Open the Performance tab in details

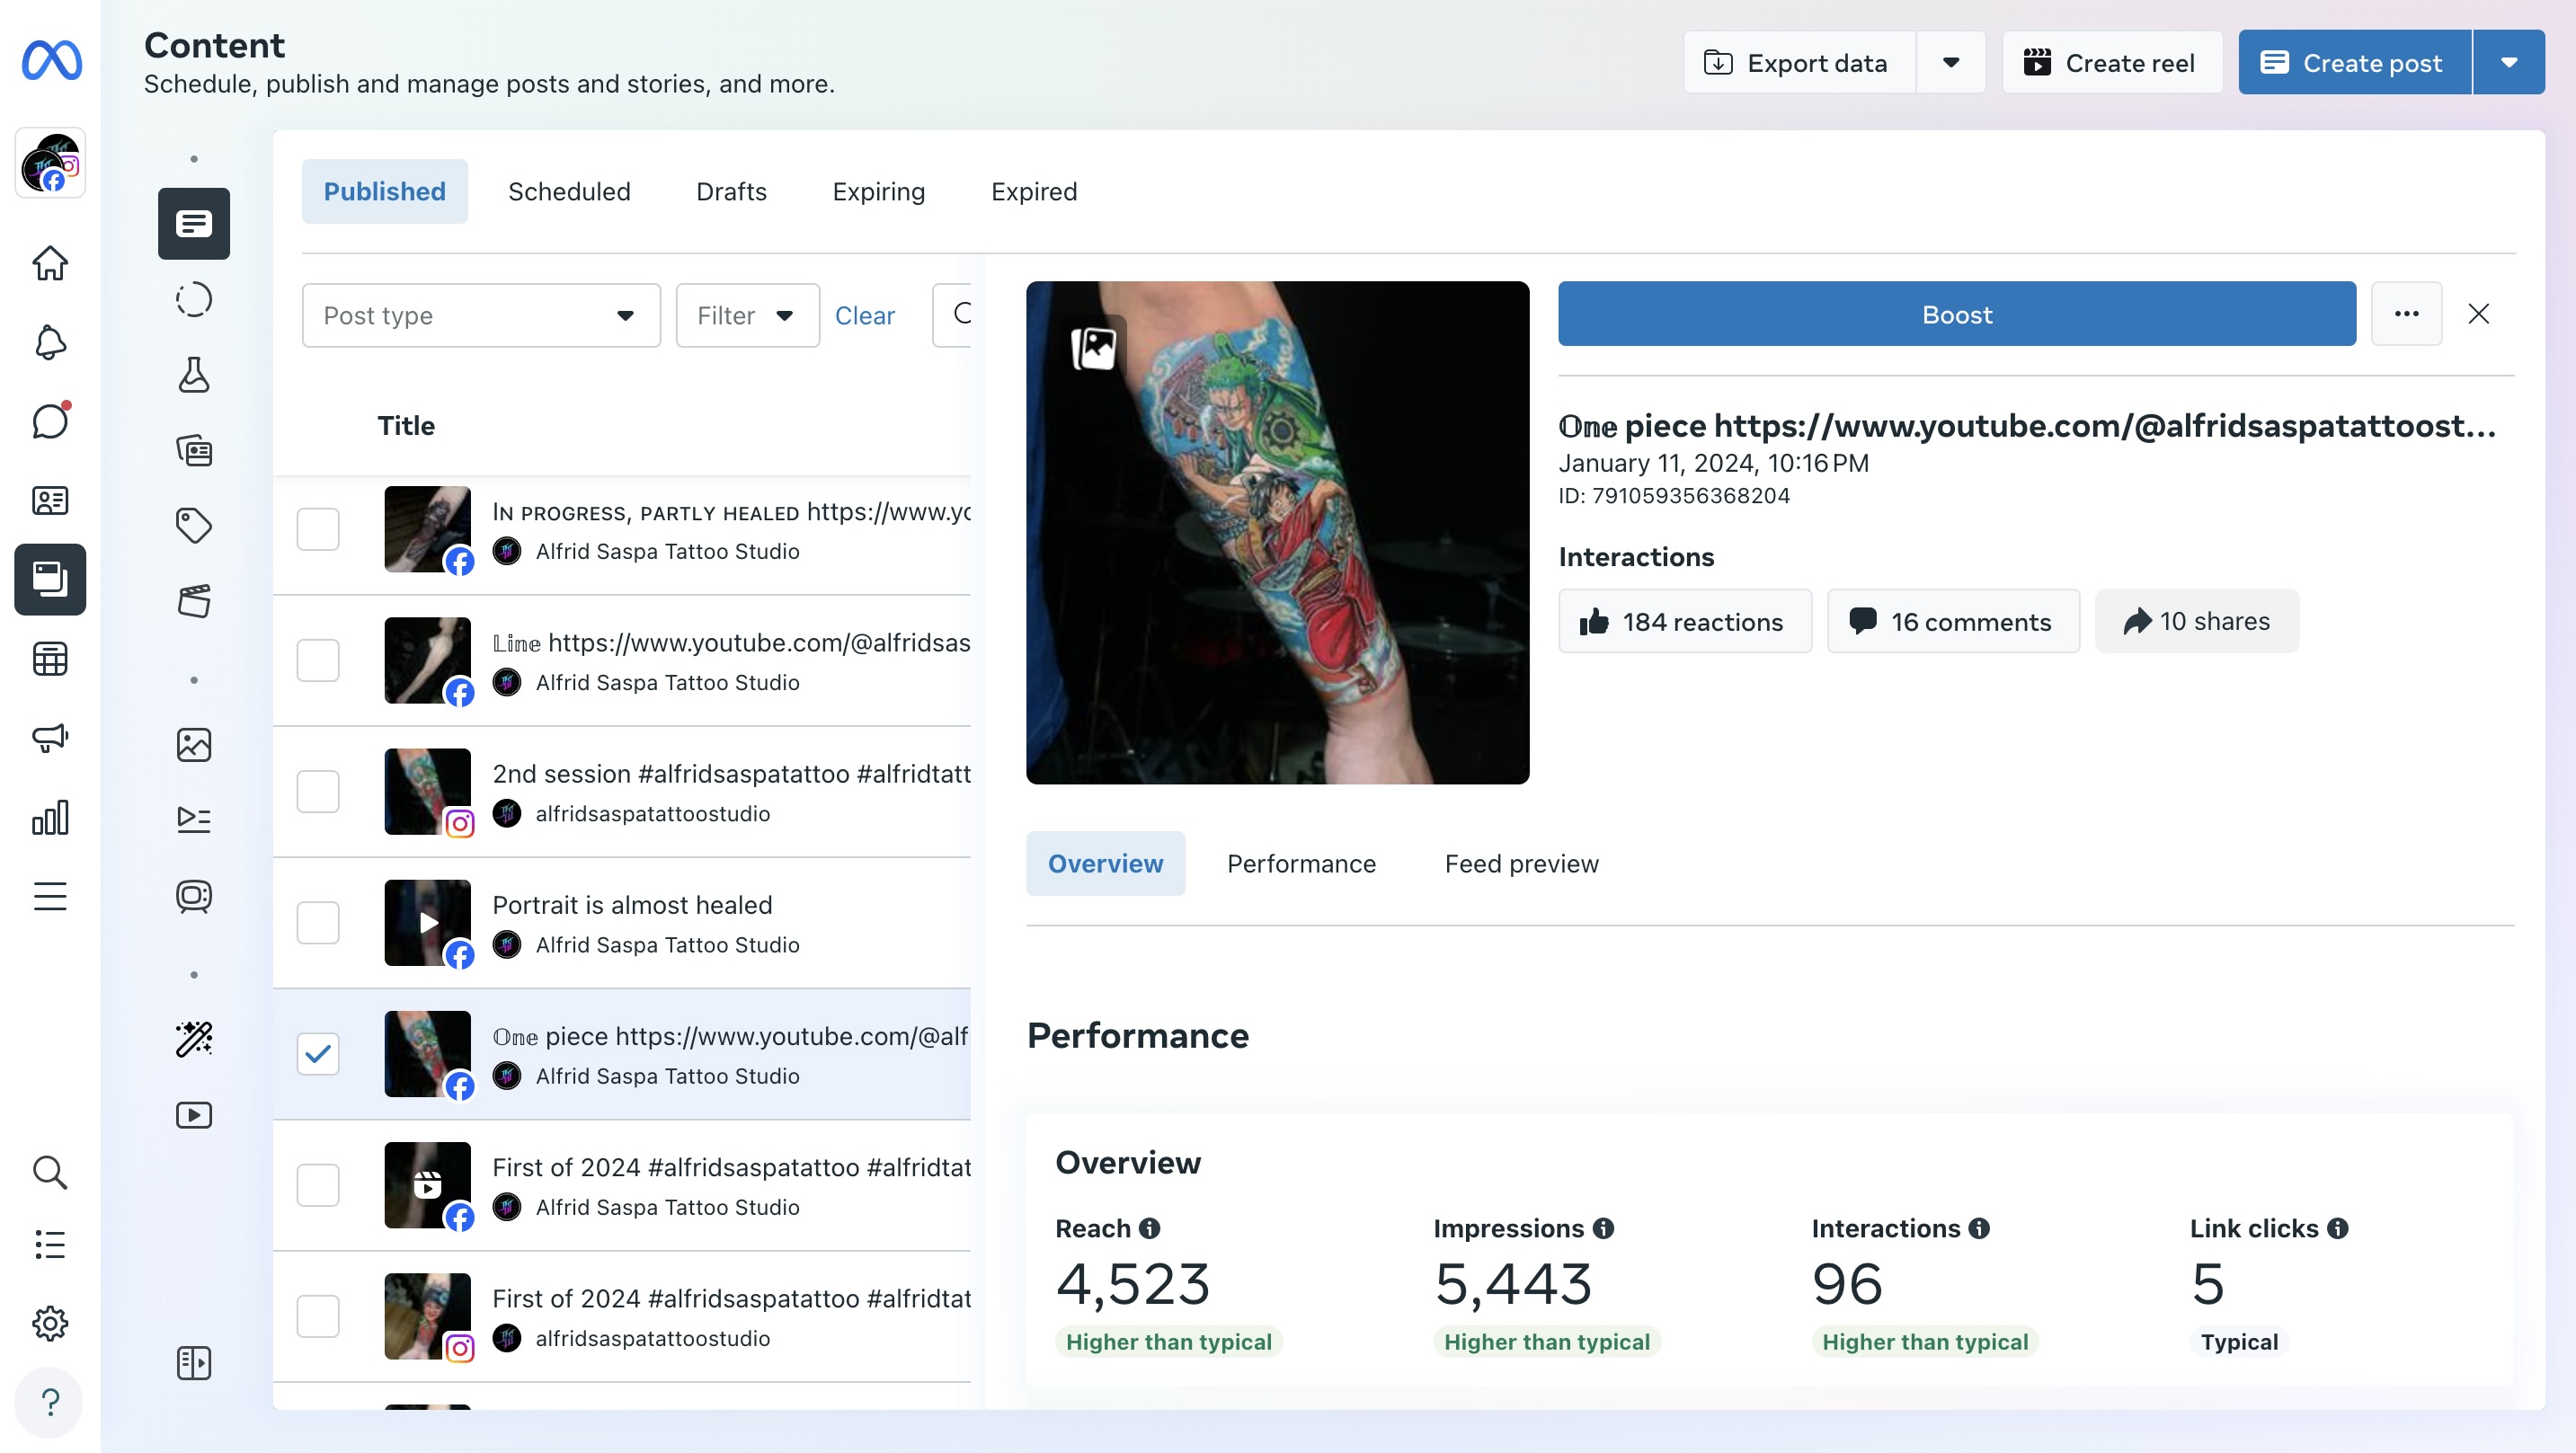tap(1301, 863)
